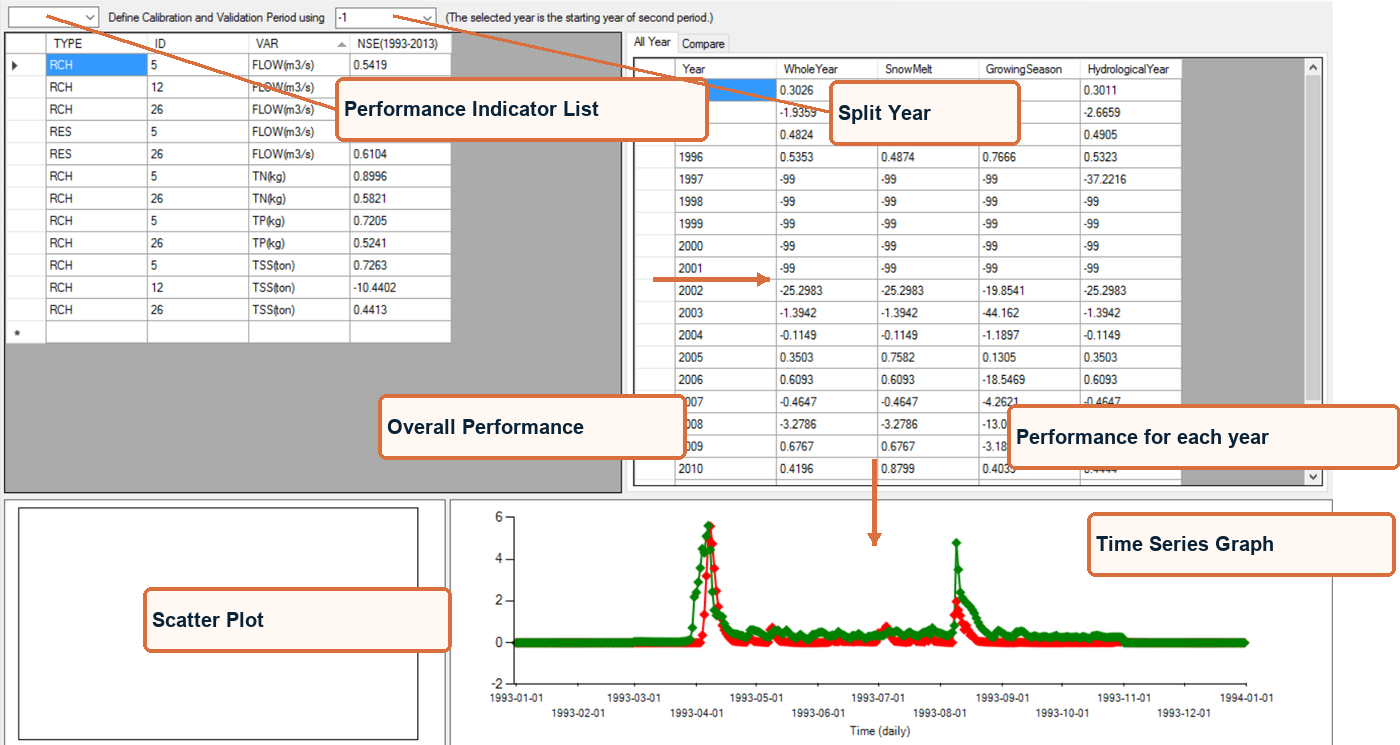Click the SnowMelt column header

(928, 69)
